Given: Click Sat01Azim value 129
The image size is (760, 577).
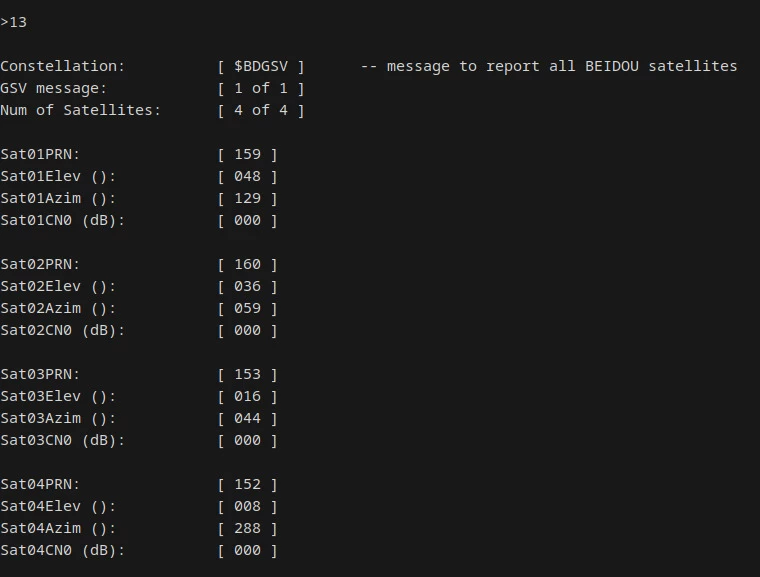Looking at the screenshot, I should click(x=248, y=198).
